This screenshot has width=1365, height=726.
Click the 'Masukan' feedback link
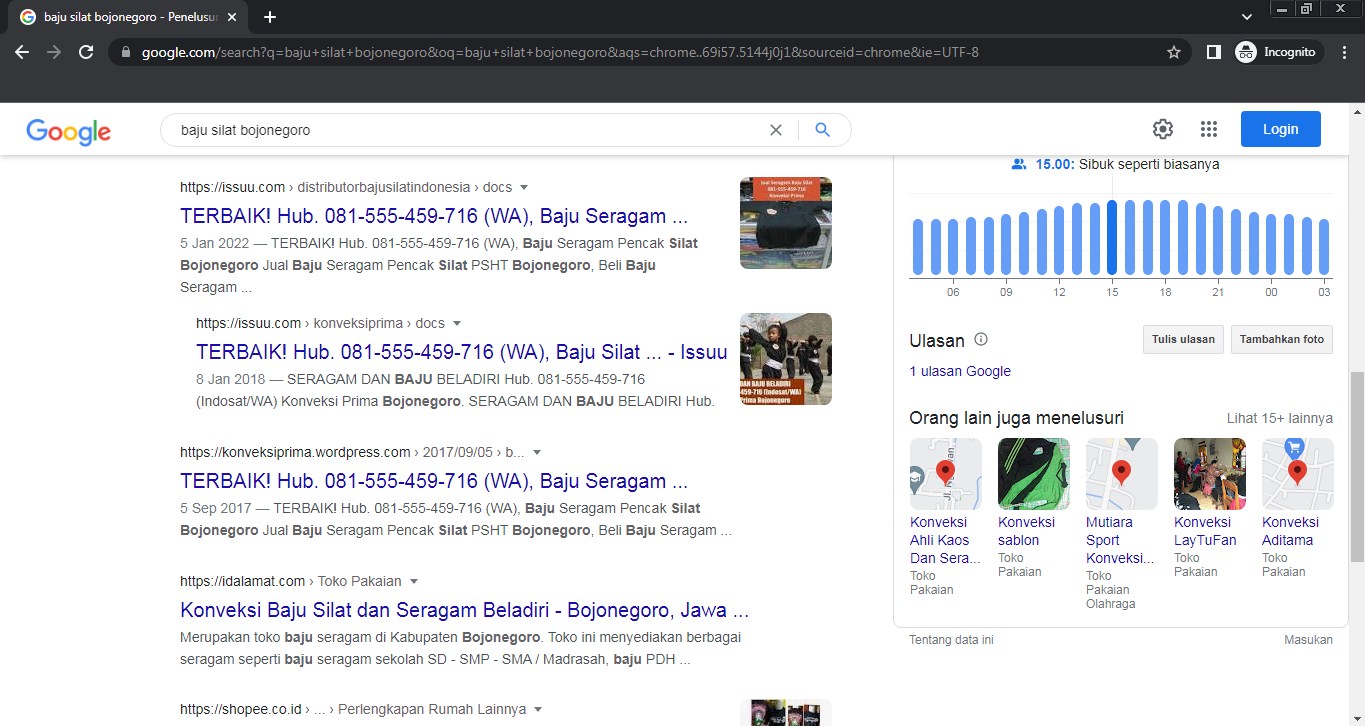click(1308, 640)
